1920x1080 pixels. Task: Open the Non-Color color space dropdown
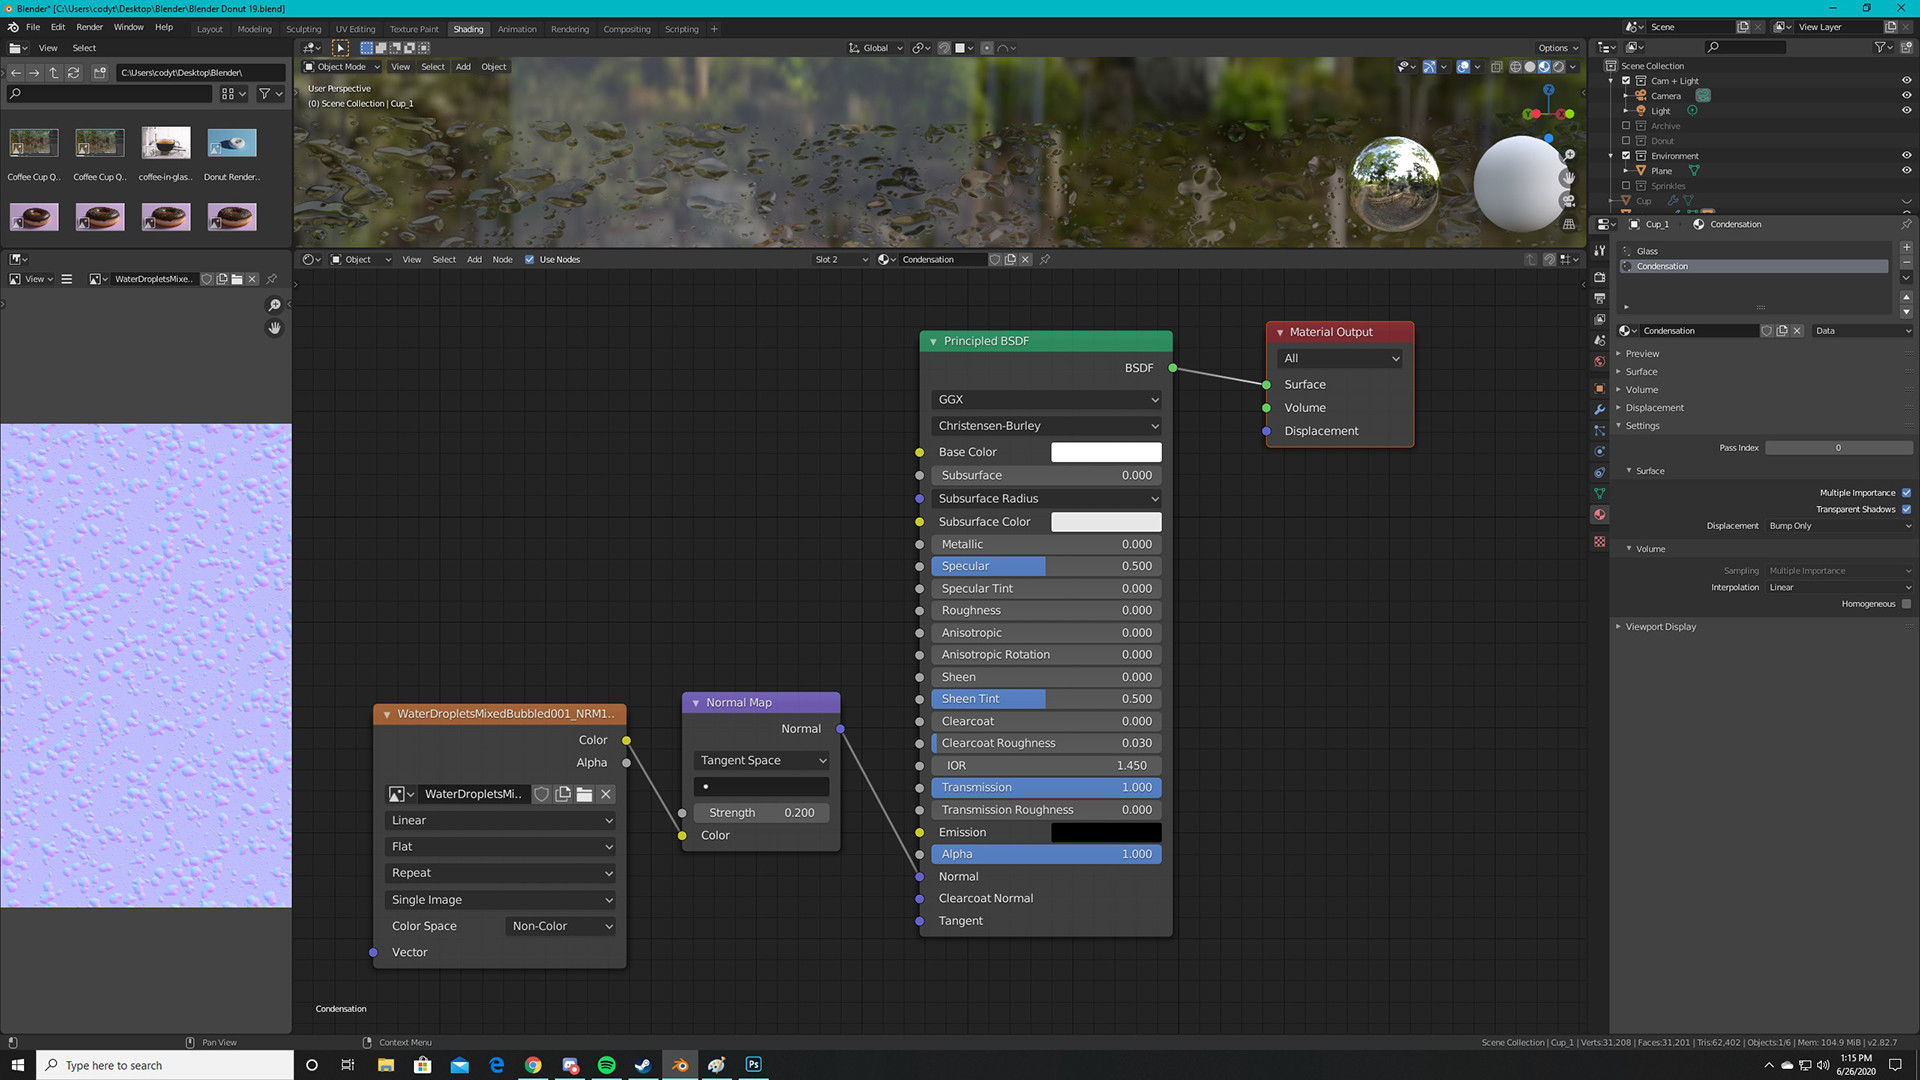pos(560,925)
